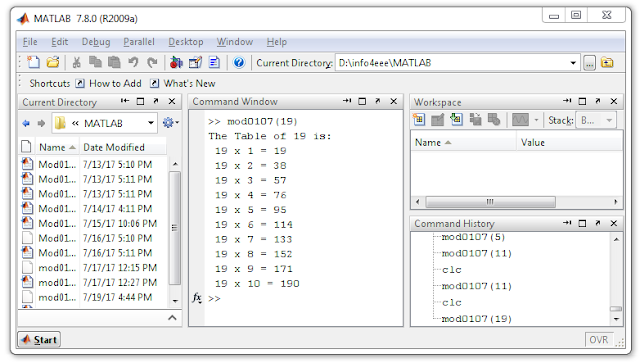Click the browse for folder ellipsis button
Image resolution: width=640 pixels, height=363 pixels.
pos(589,63)
